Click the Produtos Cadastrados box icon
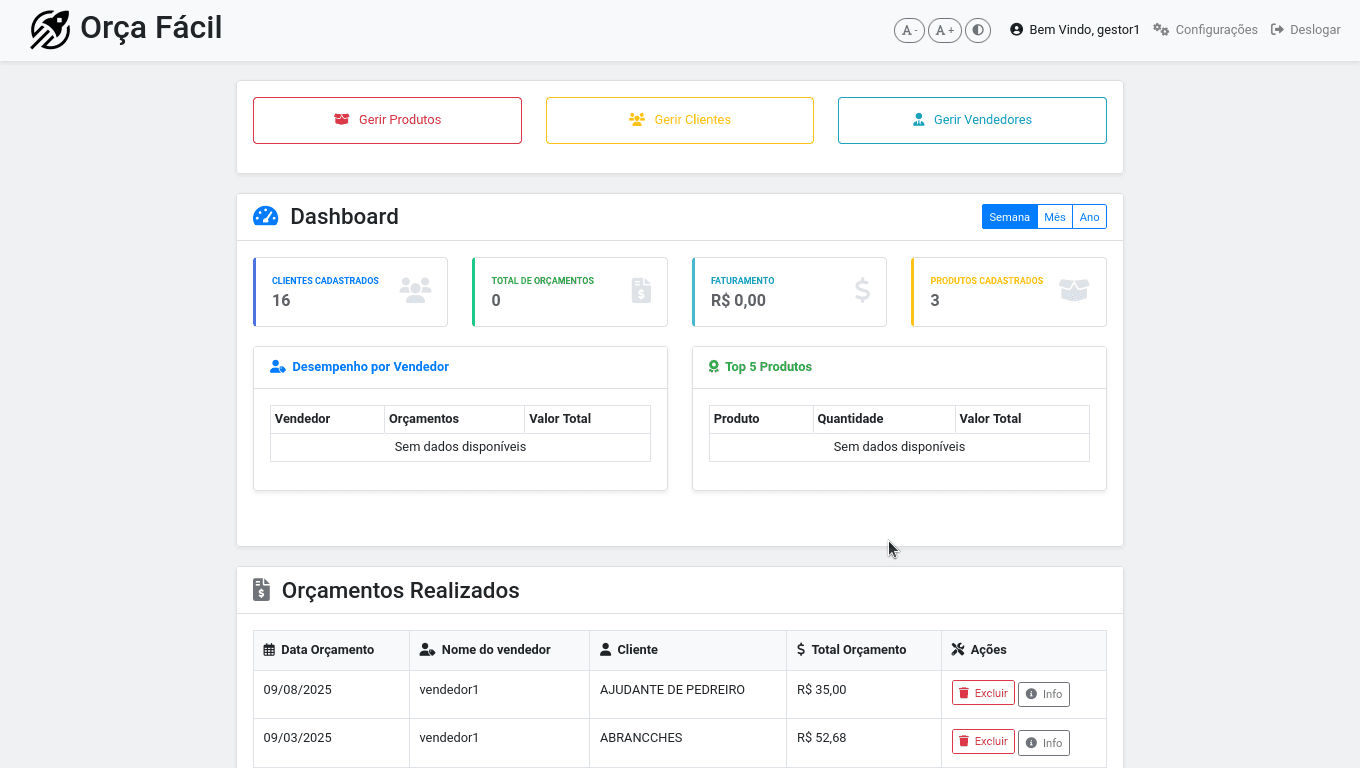 click(x=1073, y=291)
